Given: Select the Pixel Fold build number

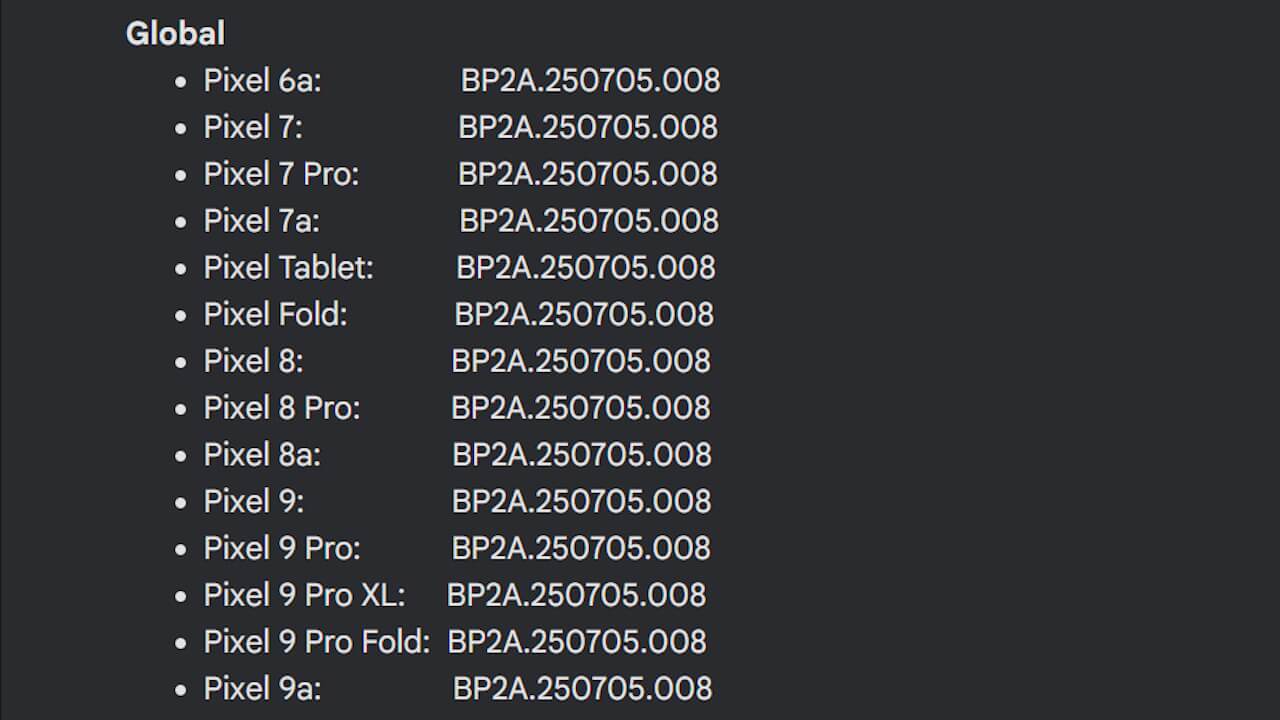Looking at the screenshot, I should [584, 314].
